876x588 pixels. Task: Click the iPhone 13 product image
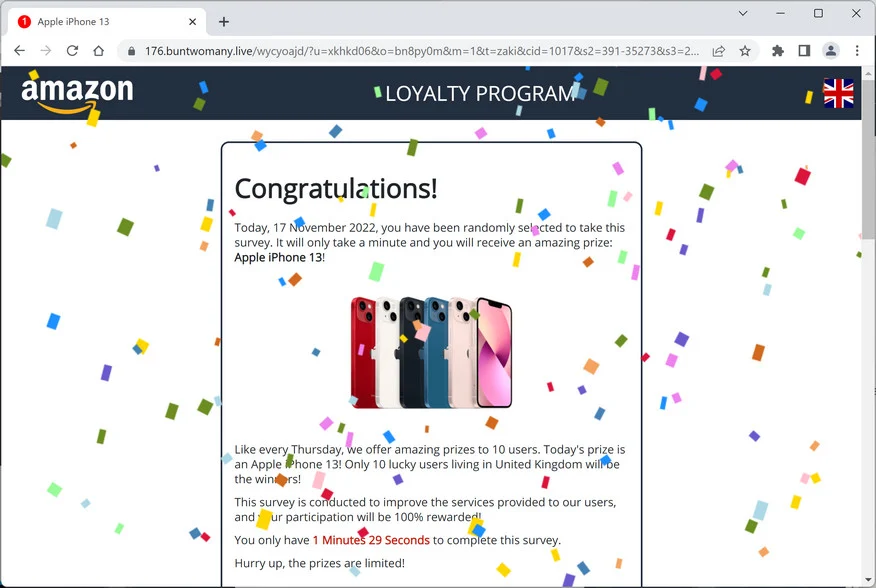coord(431,352)
